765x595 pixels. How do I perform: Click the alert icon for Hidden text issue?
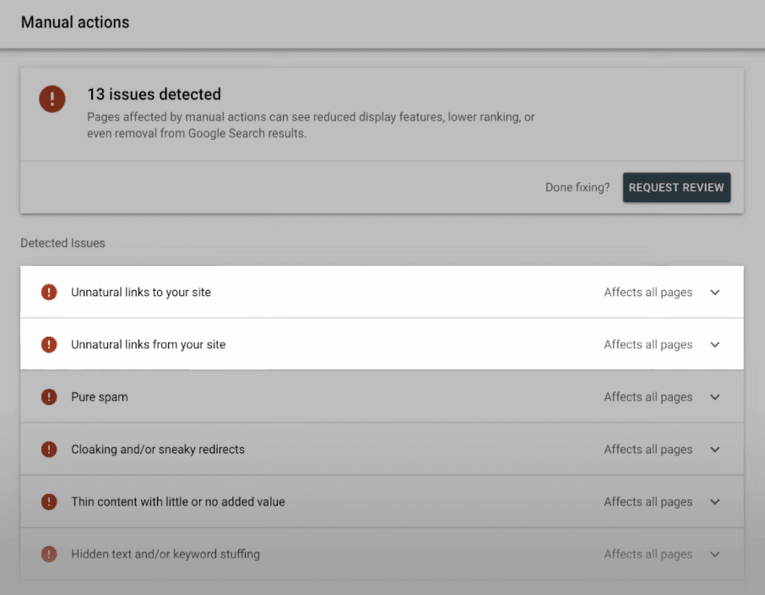point(49,554)
